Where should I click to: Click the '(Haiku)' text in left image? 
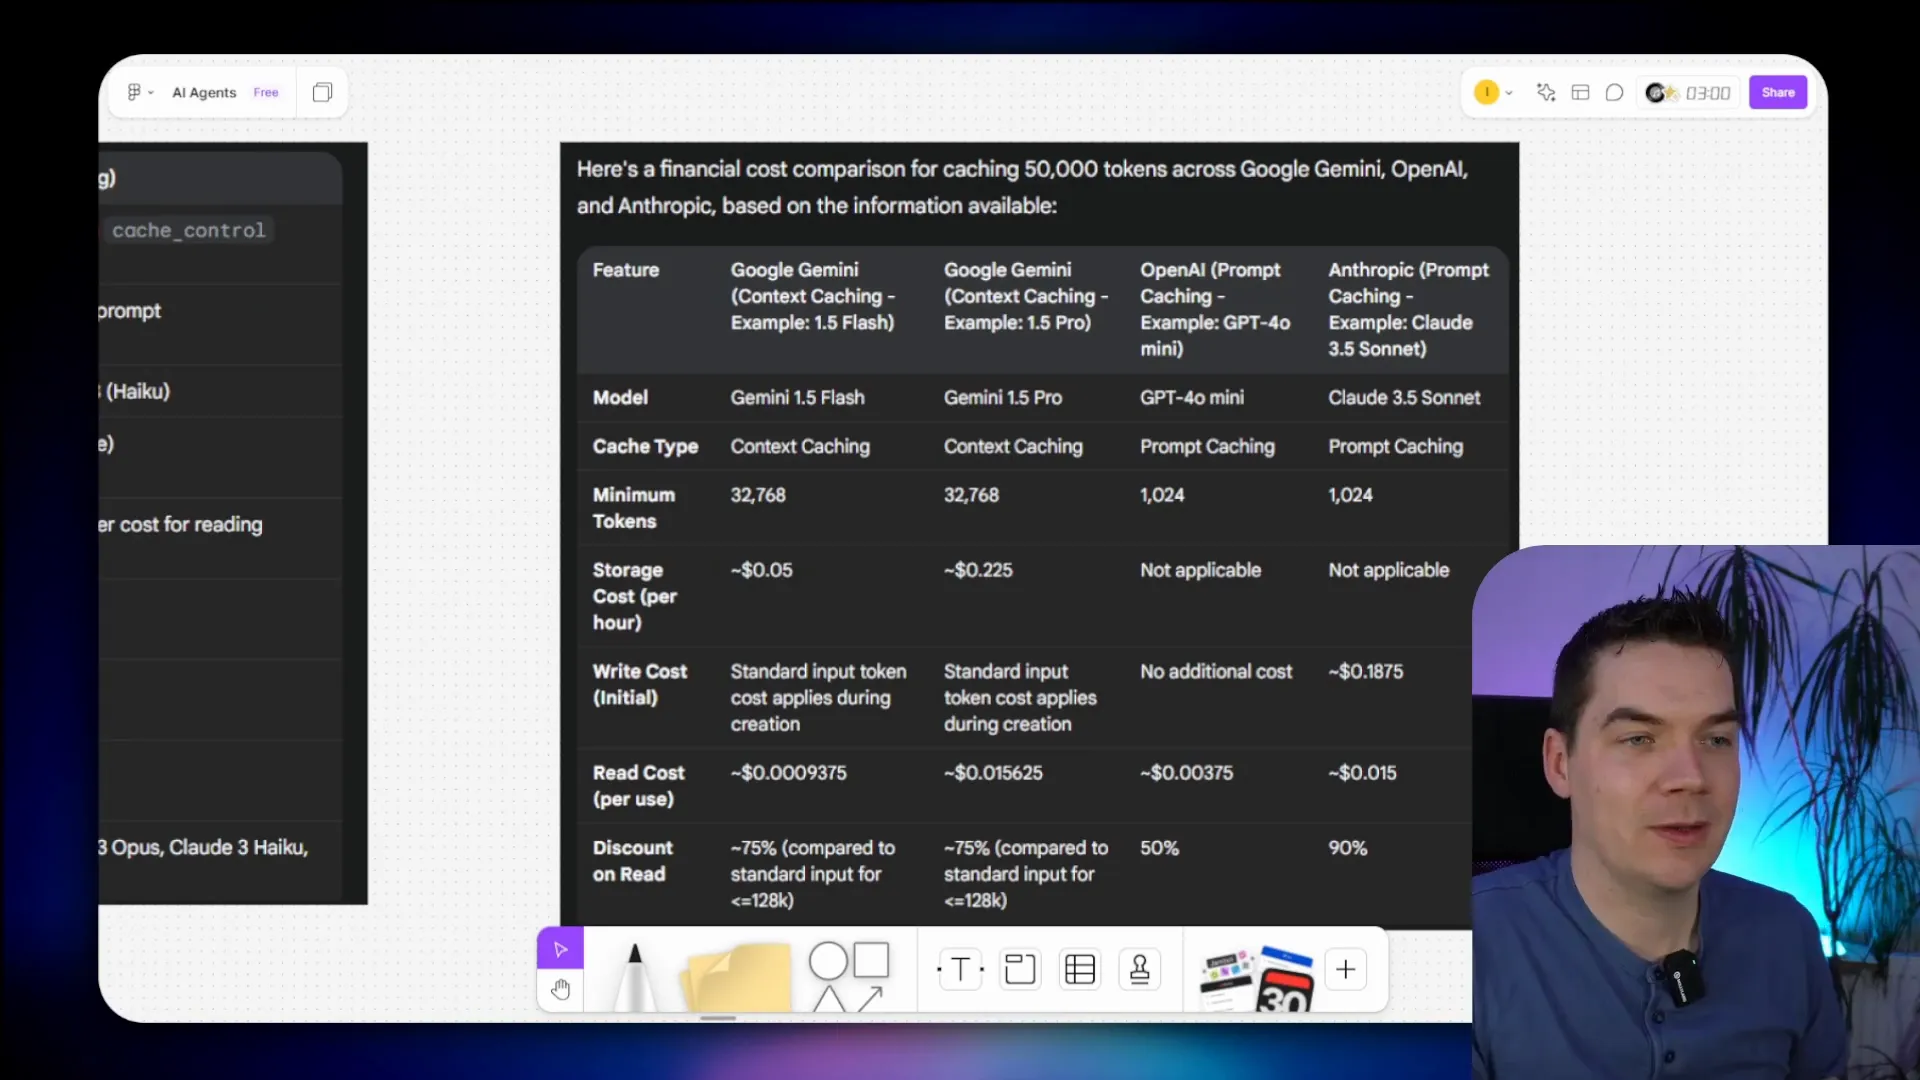138,391
